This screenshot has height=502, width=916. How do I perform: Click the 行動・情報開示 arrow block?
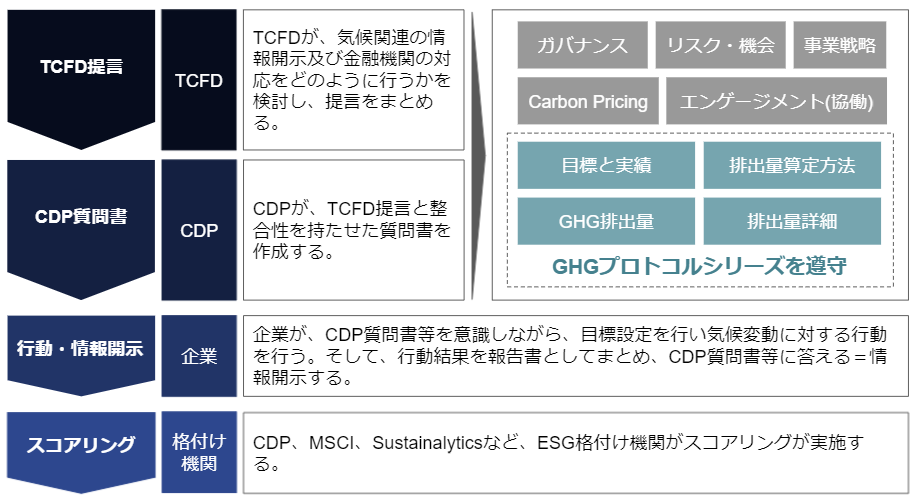pos(81,354)
